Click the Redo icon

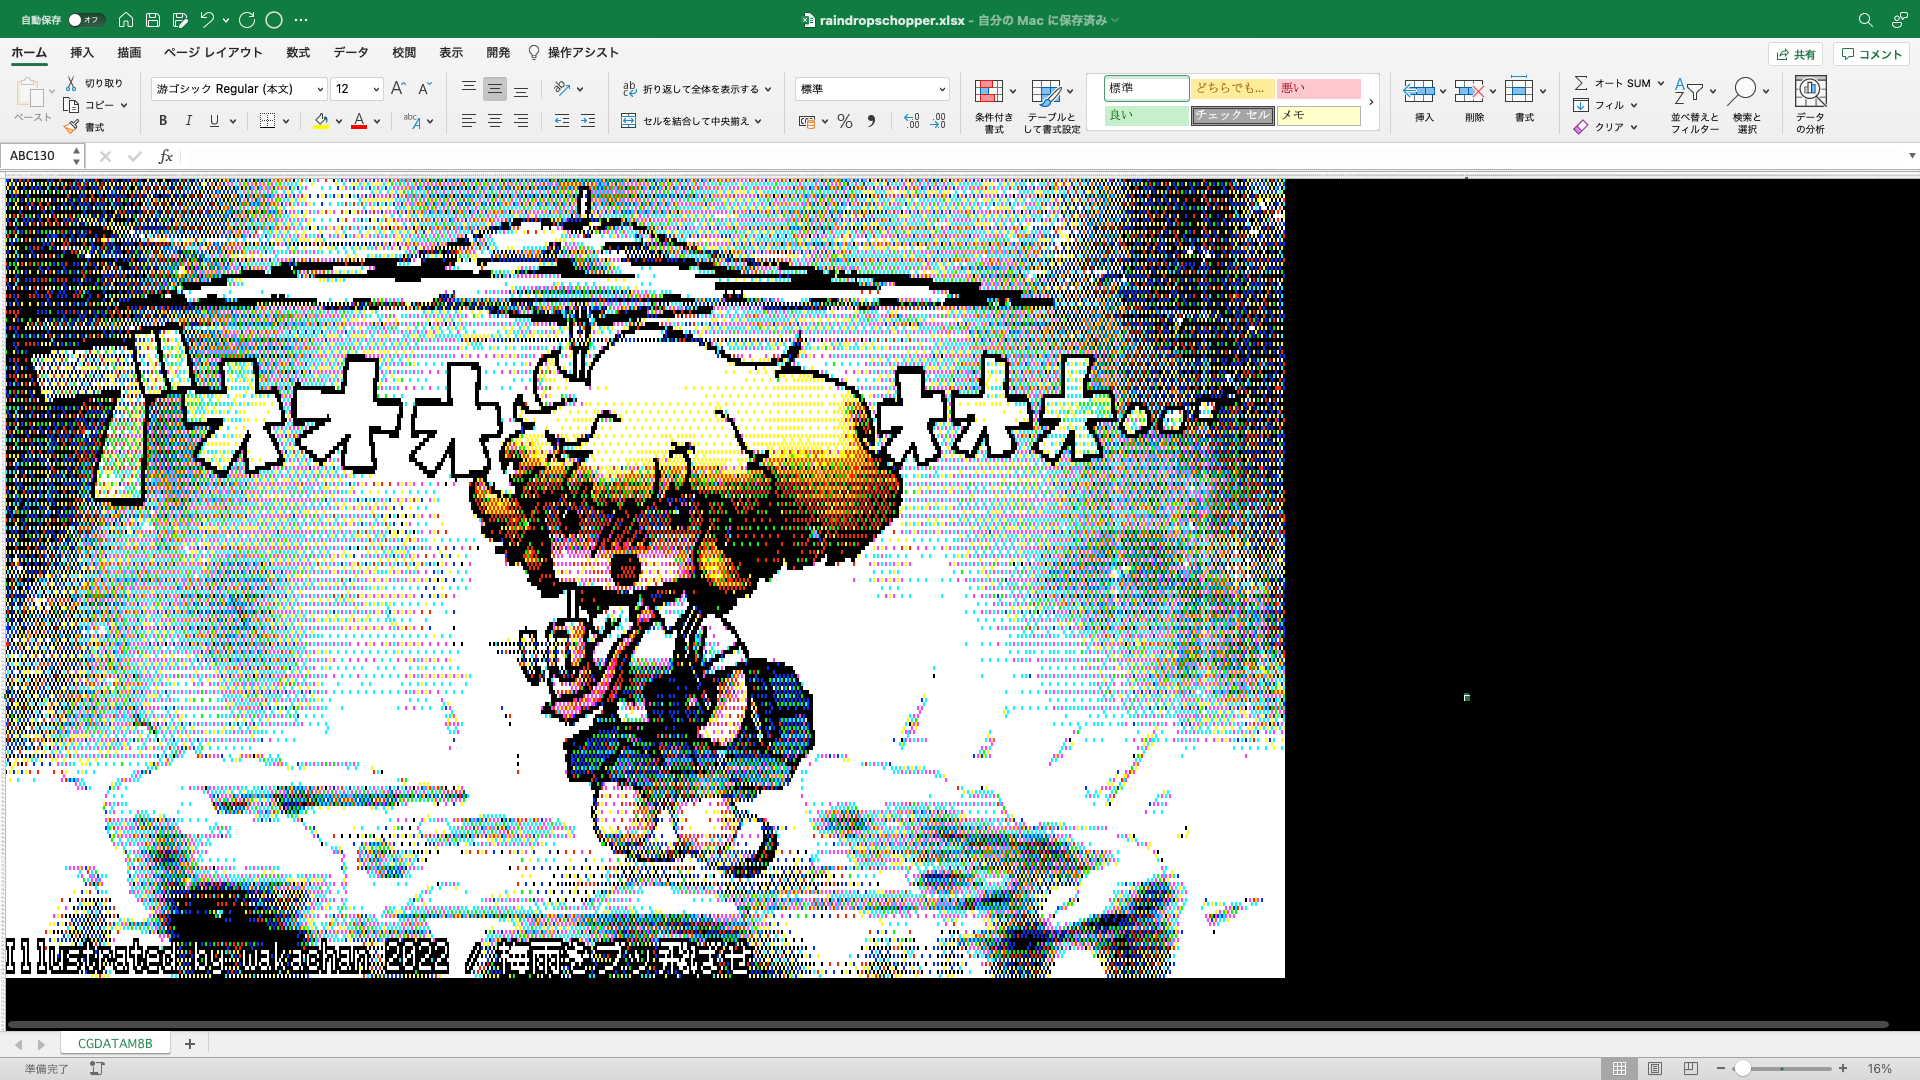click(247, 20)
